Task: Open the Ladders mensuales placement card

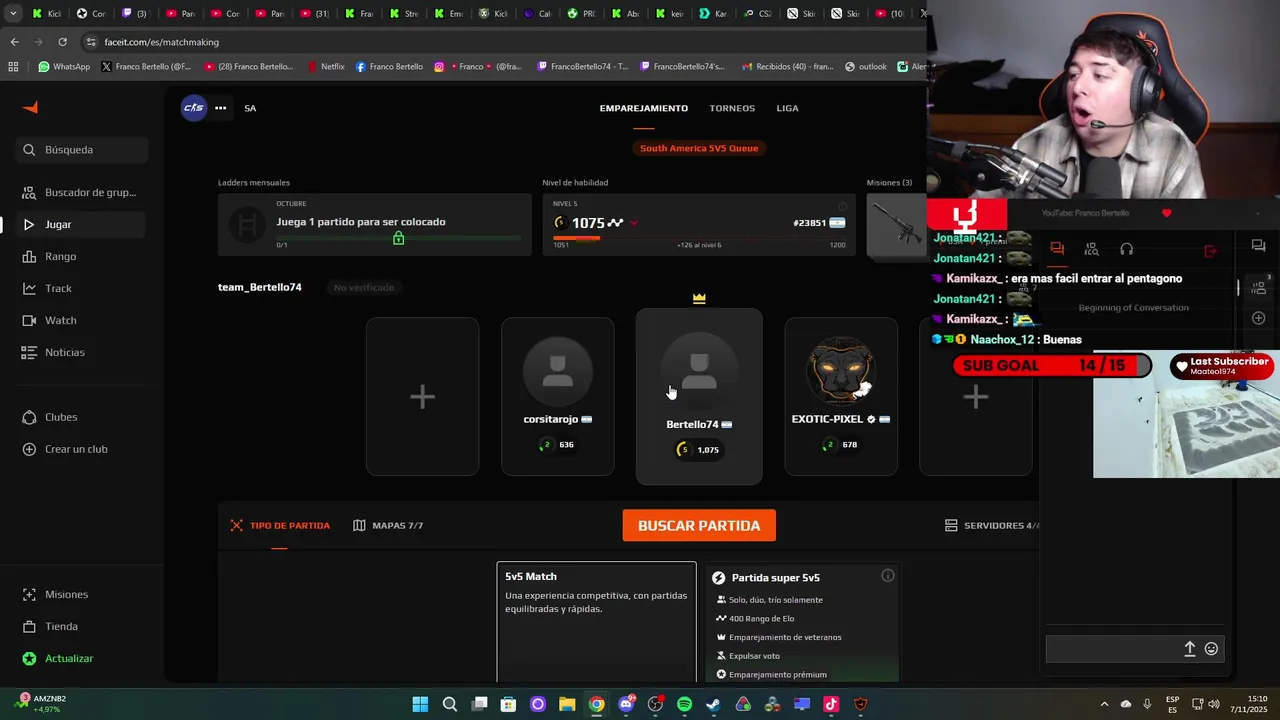Action: (x=375, y=224)
